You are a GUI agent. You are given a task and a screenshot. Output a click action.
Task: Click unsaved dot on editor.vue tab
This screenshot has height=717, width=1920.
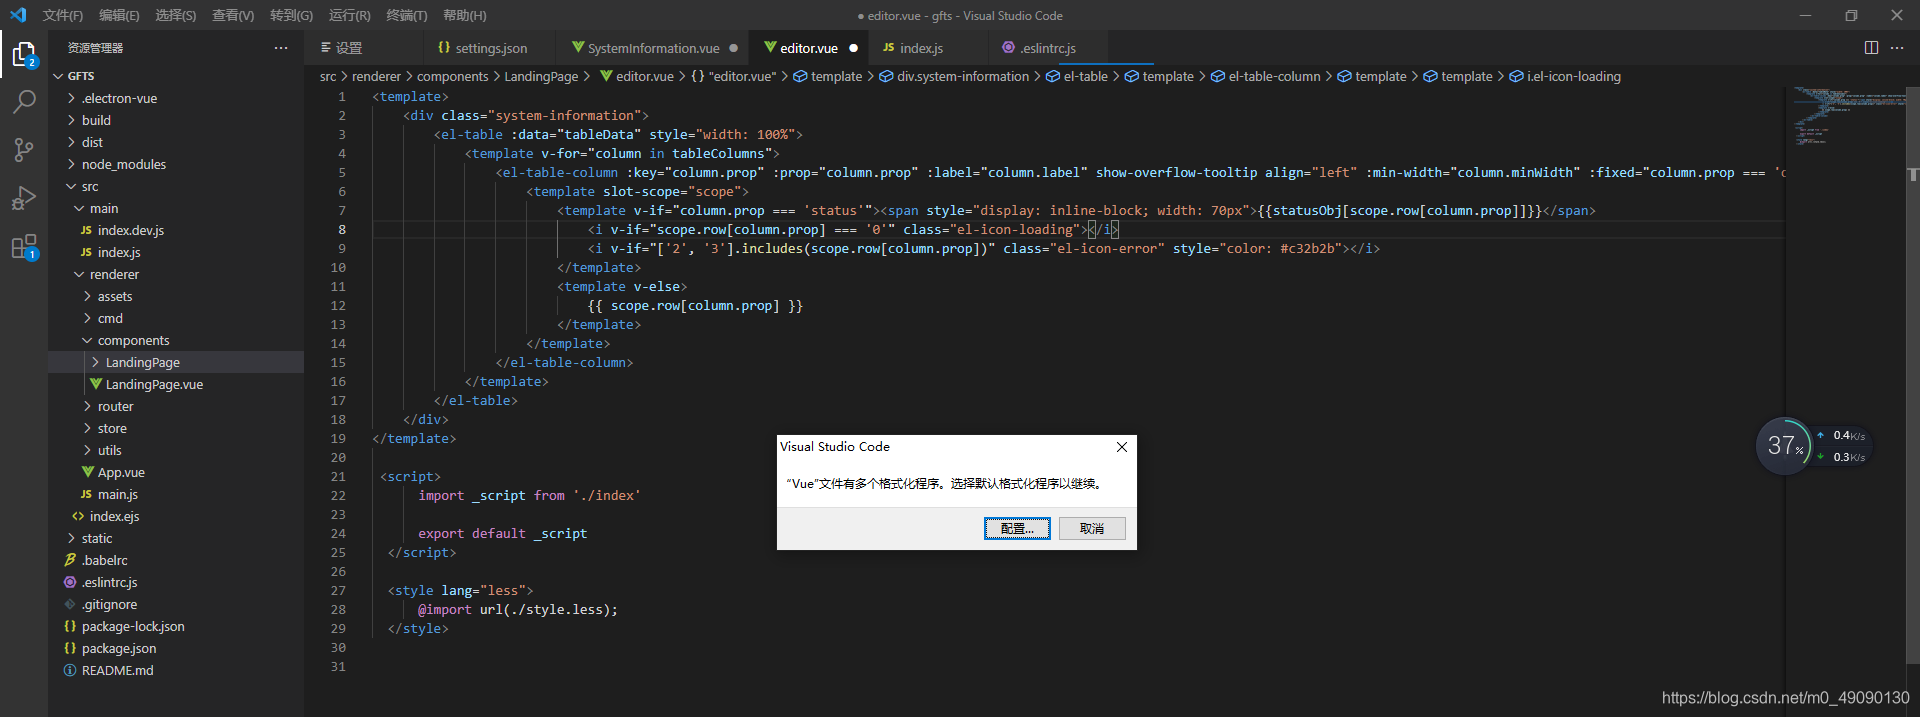[853, 48]
